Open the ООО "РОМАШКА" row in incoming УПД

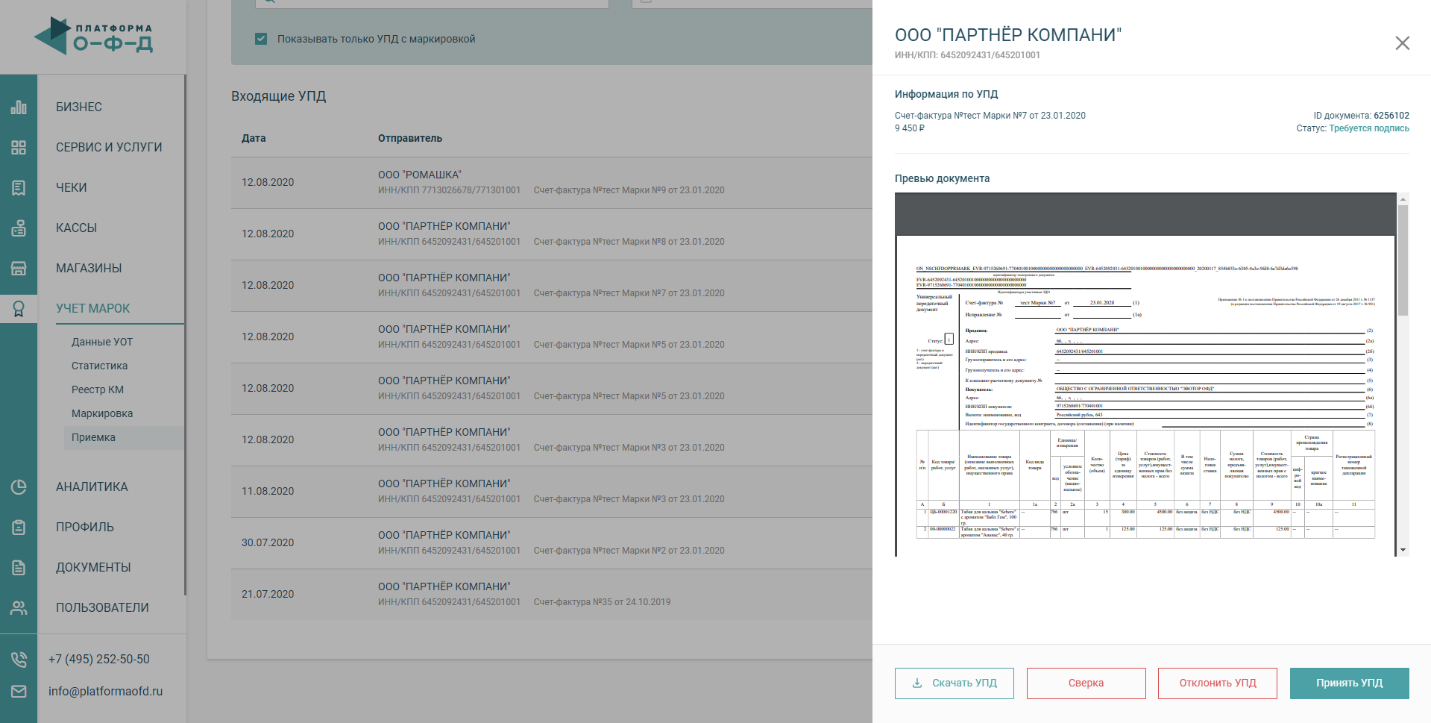coord(551,182)
